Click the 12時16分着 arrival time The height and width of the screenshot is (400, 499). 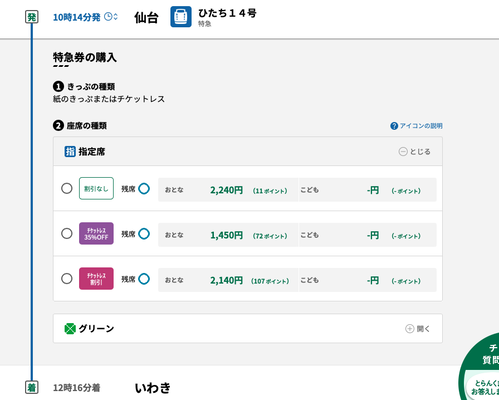76,388
